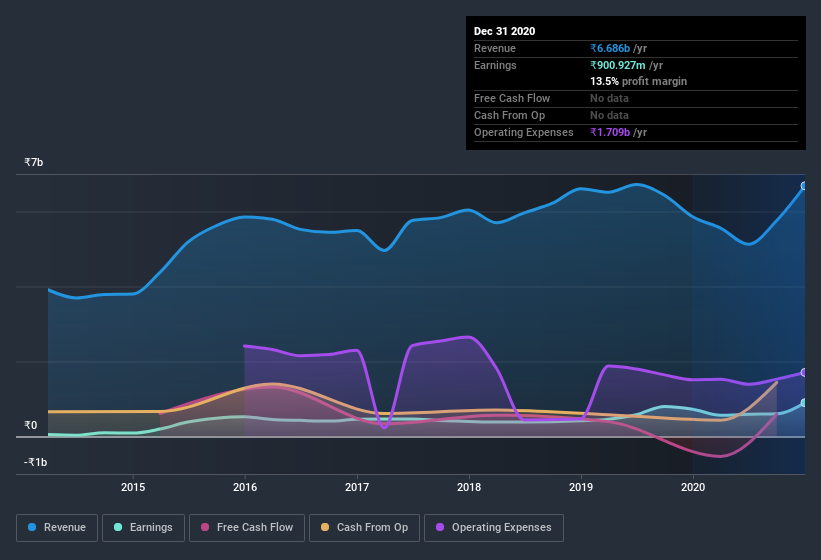Toggle the Free Cash Flow legend button
This screenshot has height=560, width=821.
tap(247, 528)
